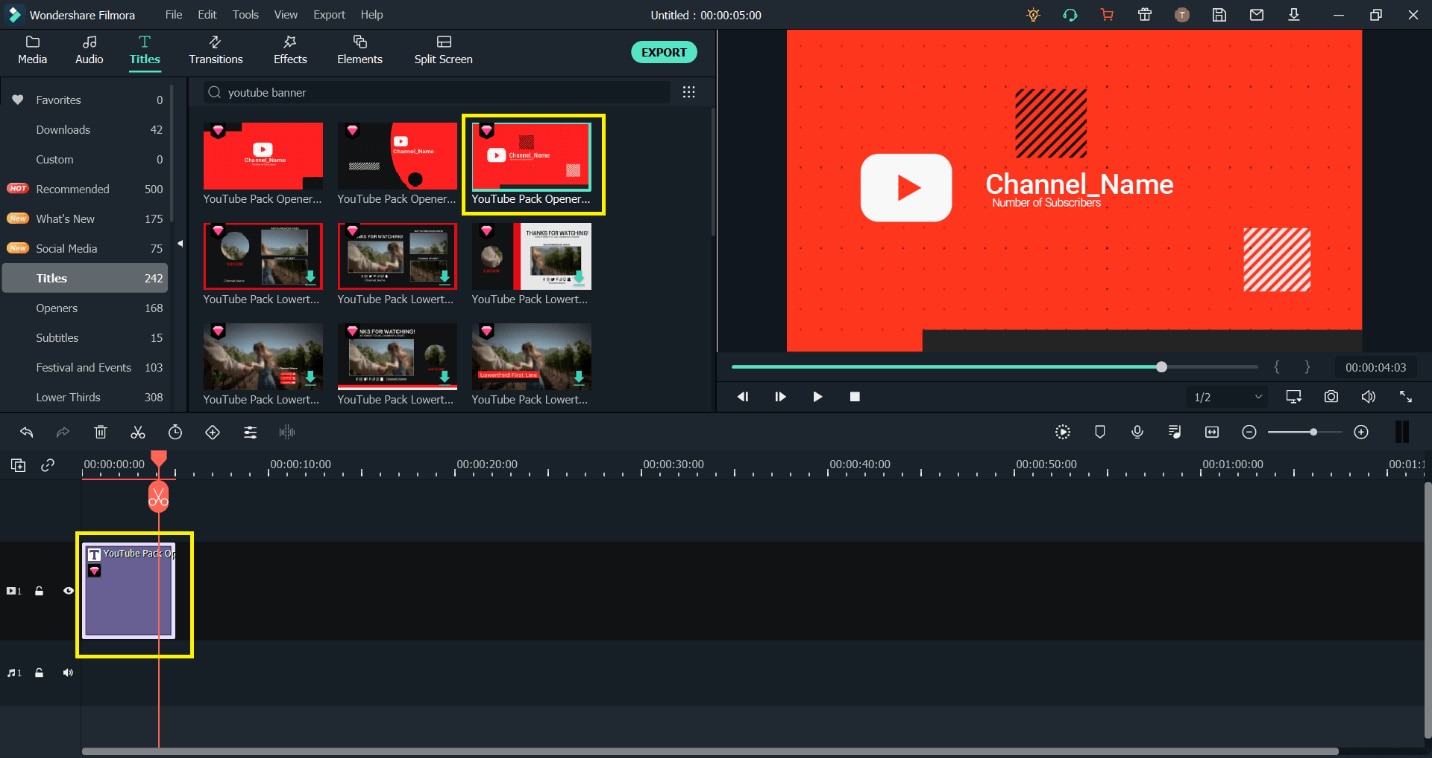Add a marker with shield icon

tap(1100, 432)
